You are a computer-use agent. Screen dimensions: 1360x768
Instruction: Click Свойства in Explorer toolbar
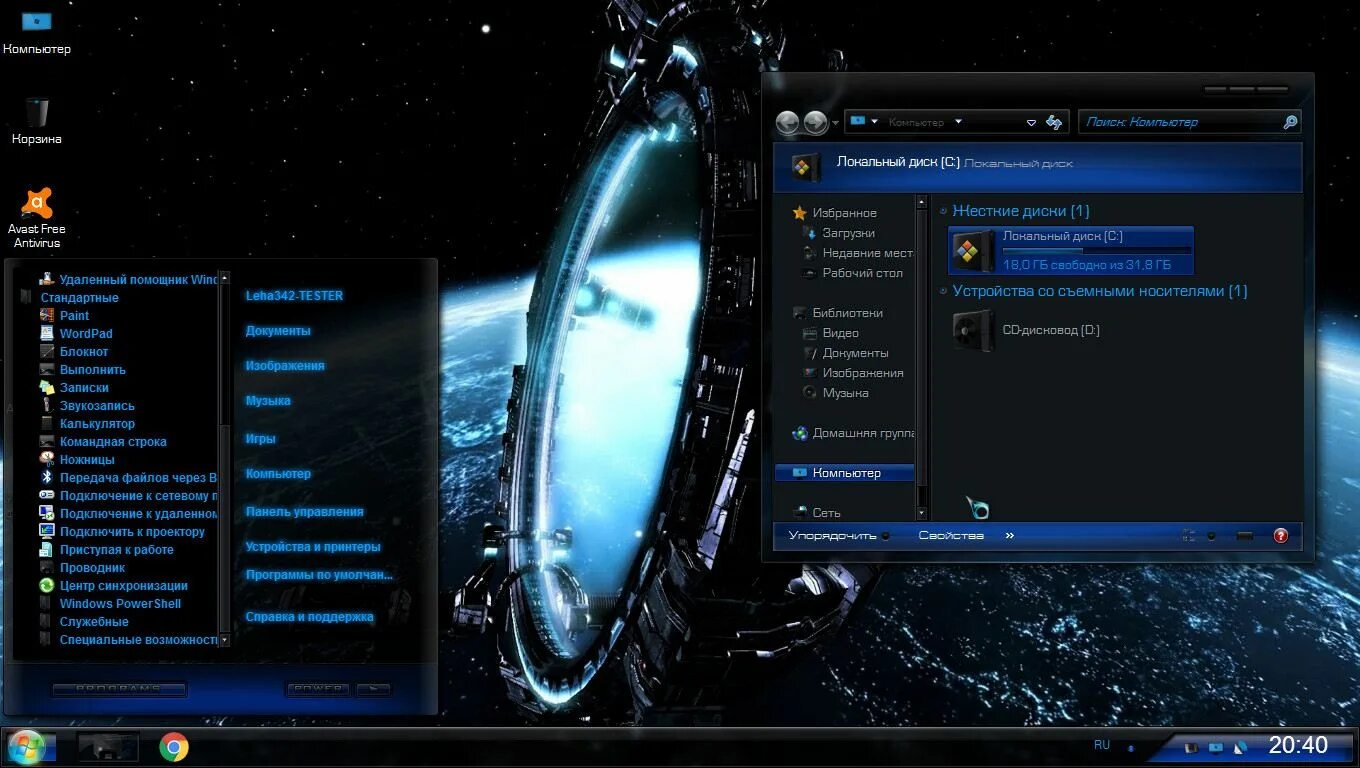[951, 536]
